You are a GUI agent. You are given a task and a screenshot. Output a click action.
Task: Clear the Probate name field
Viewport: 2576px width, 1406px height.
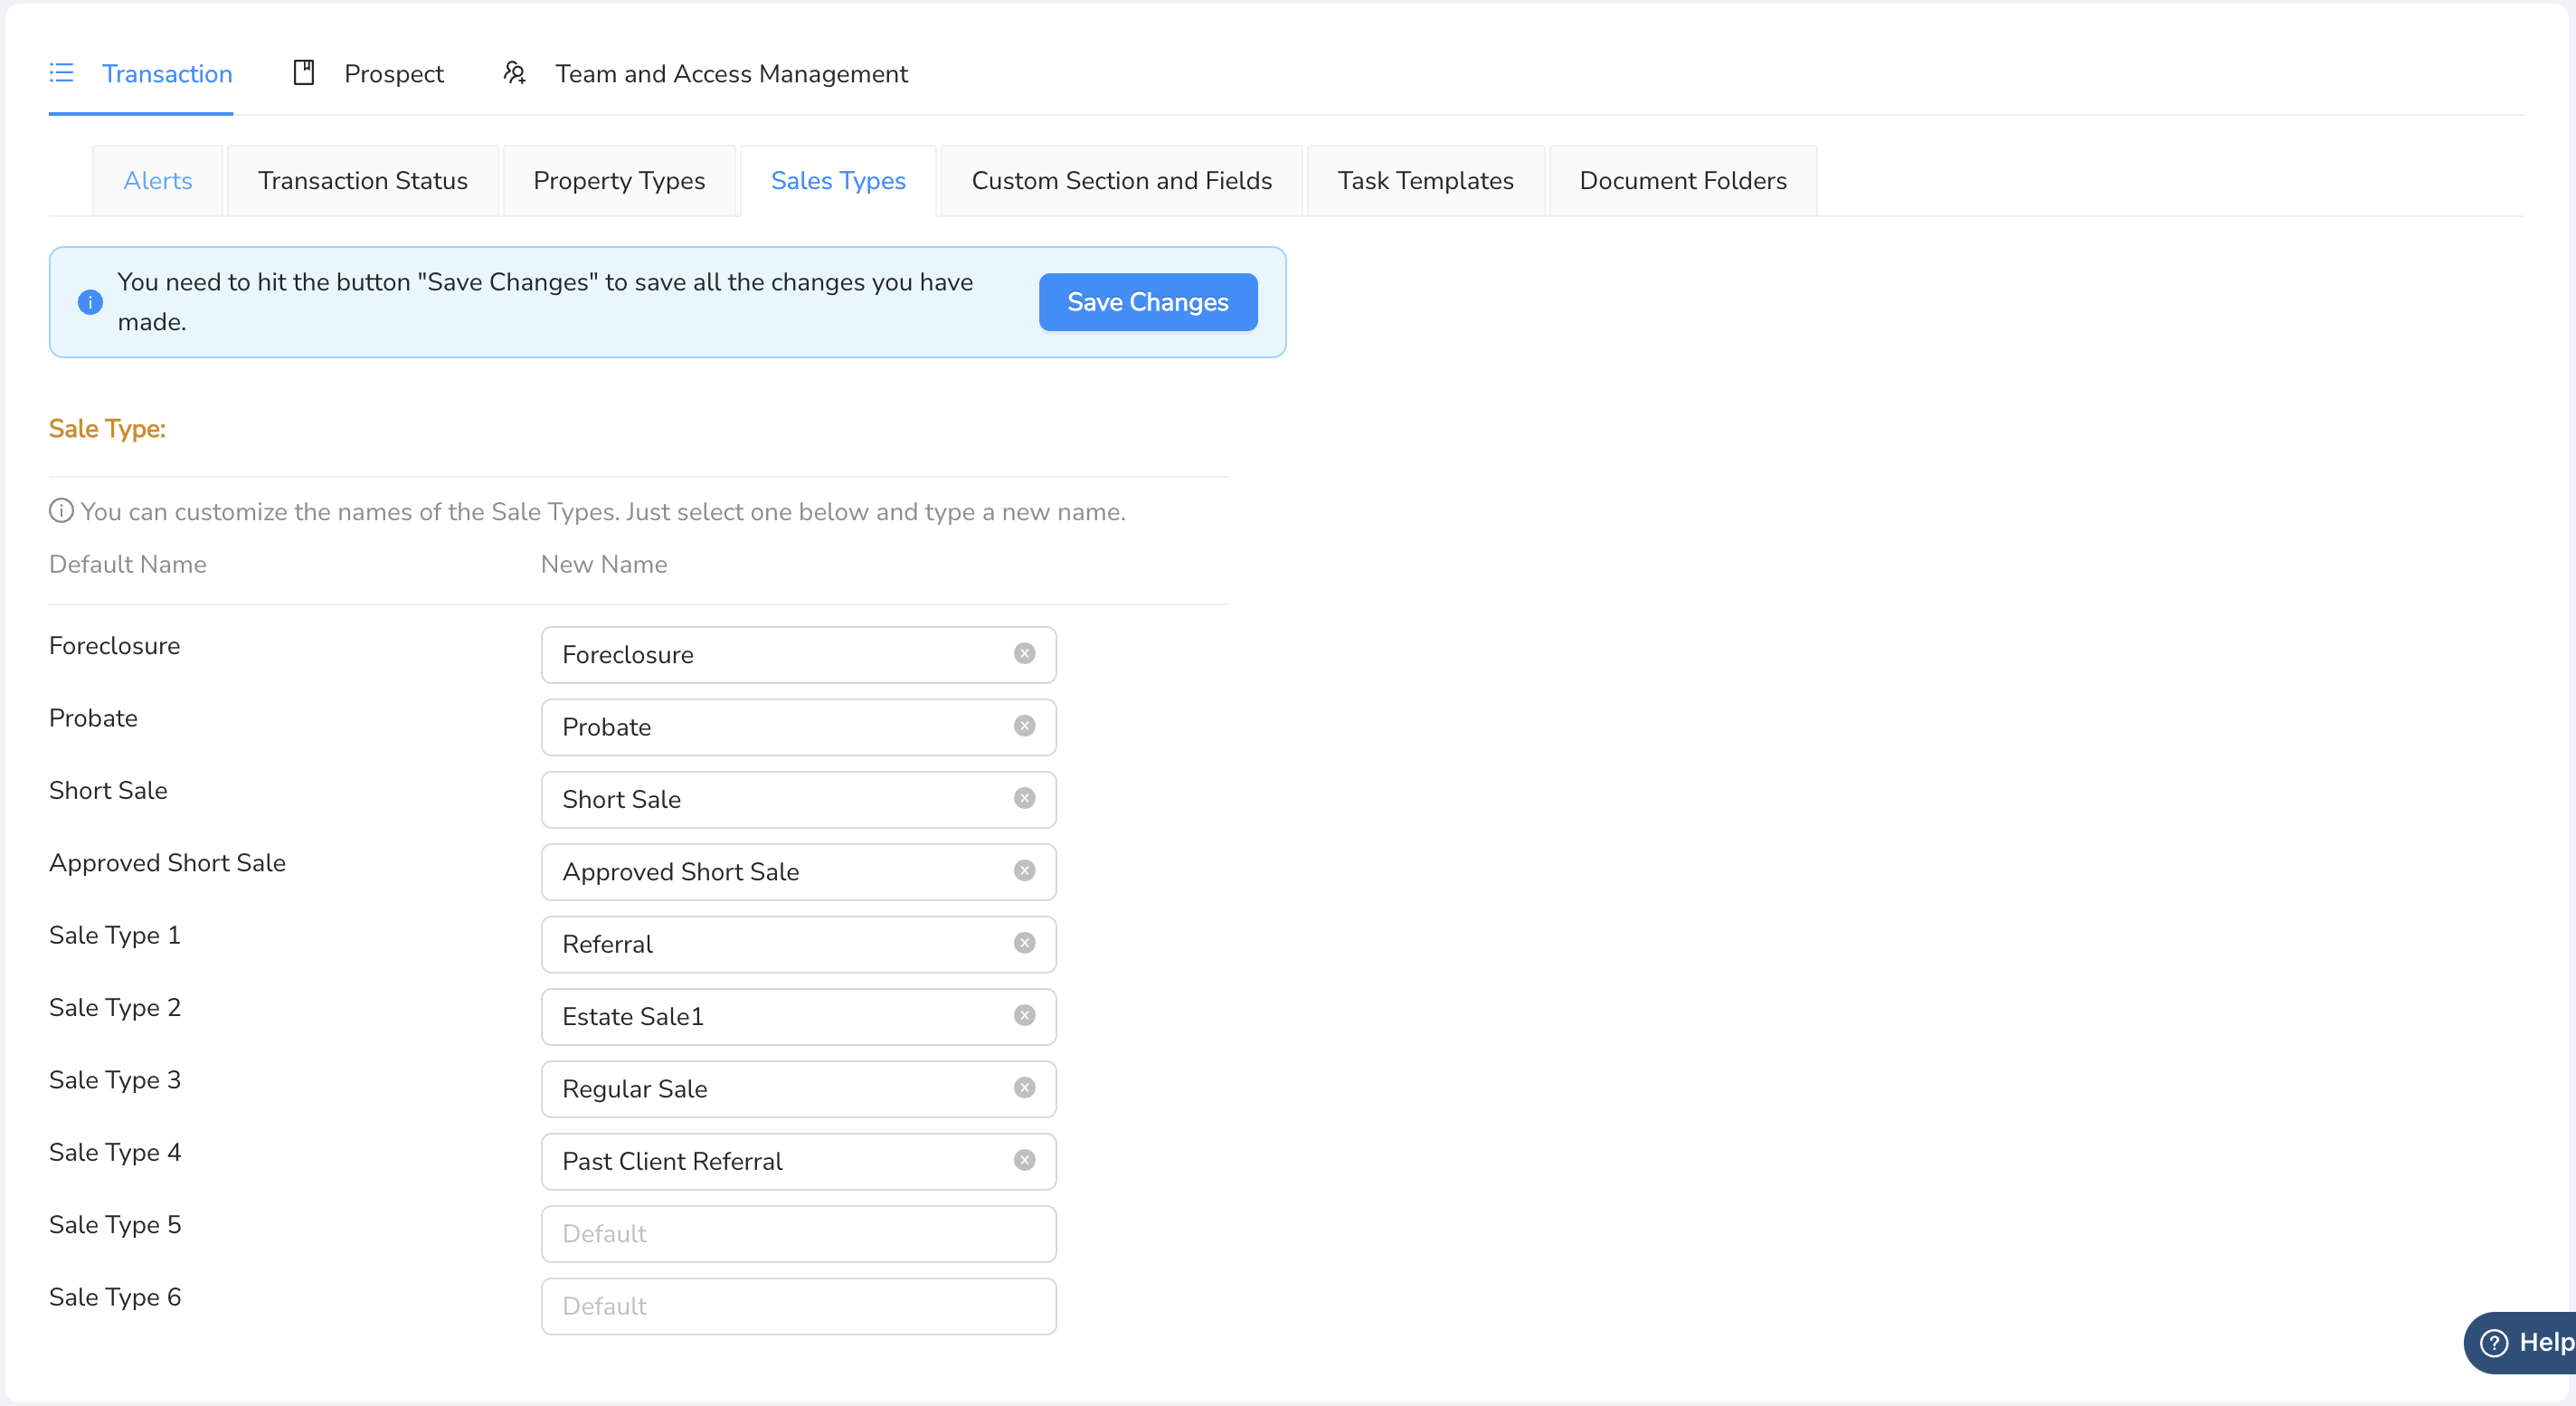point(1024,726)
